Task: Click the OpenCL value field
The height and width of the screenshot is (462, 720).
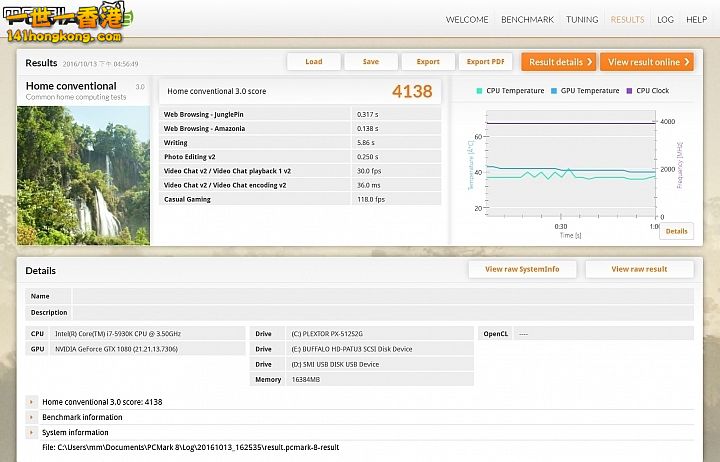Action: tap(604, 334)
